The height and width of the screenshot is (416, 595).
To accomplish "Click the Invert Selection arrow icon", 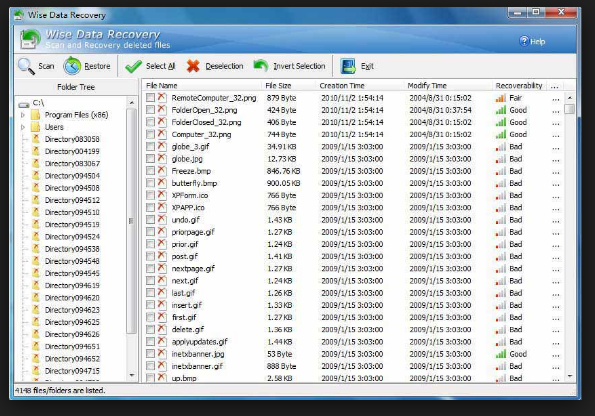I will [x=261, y=65].
